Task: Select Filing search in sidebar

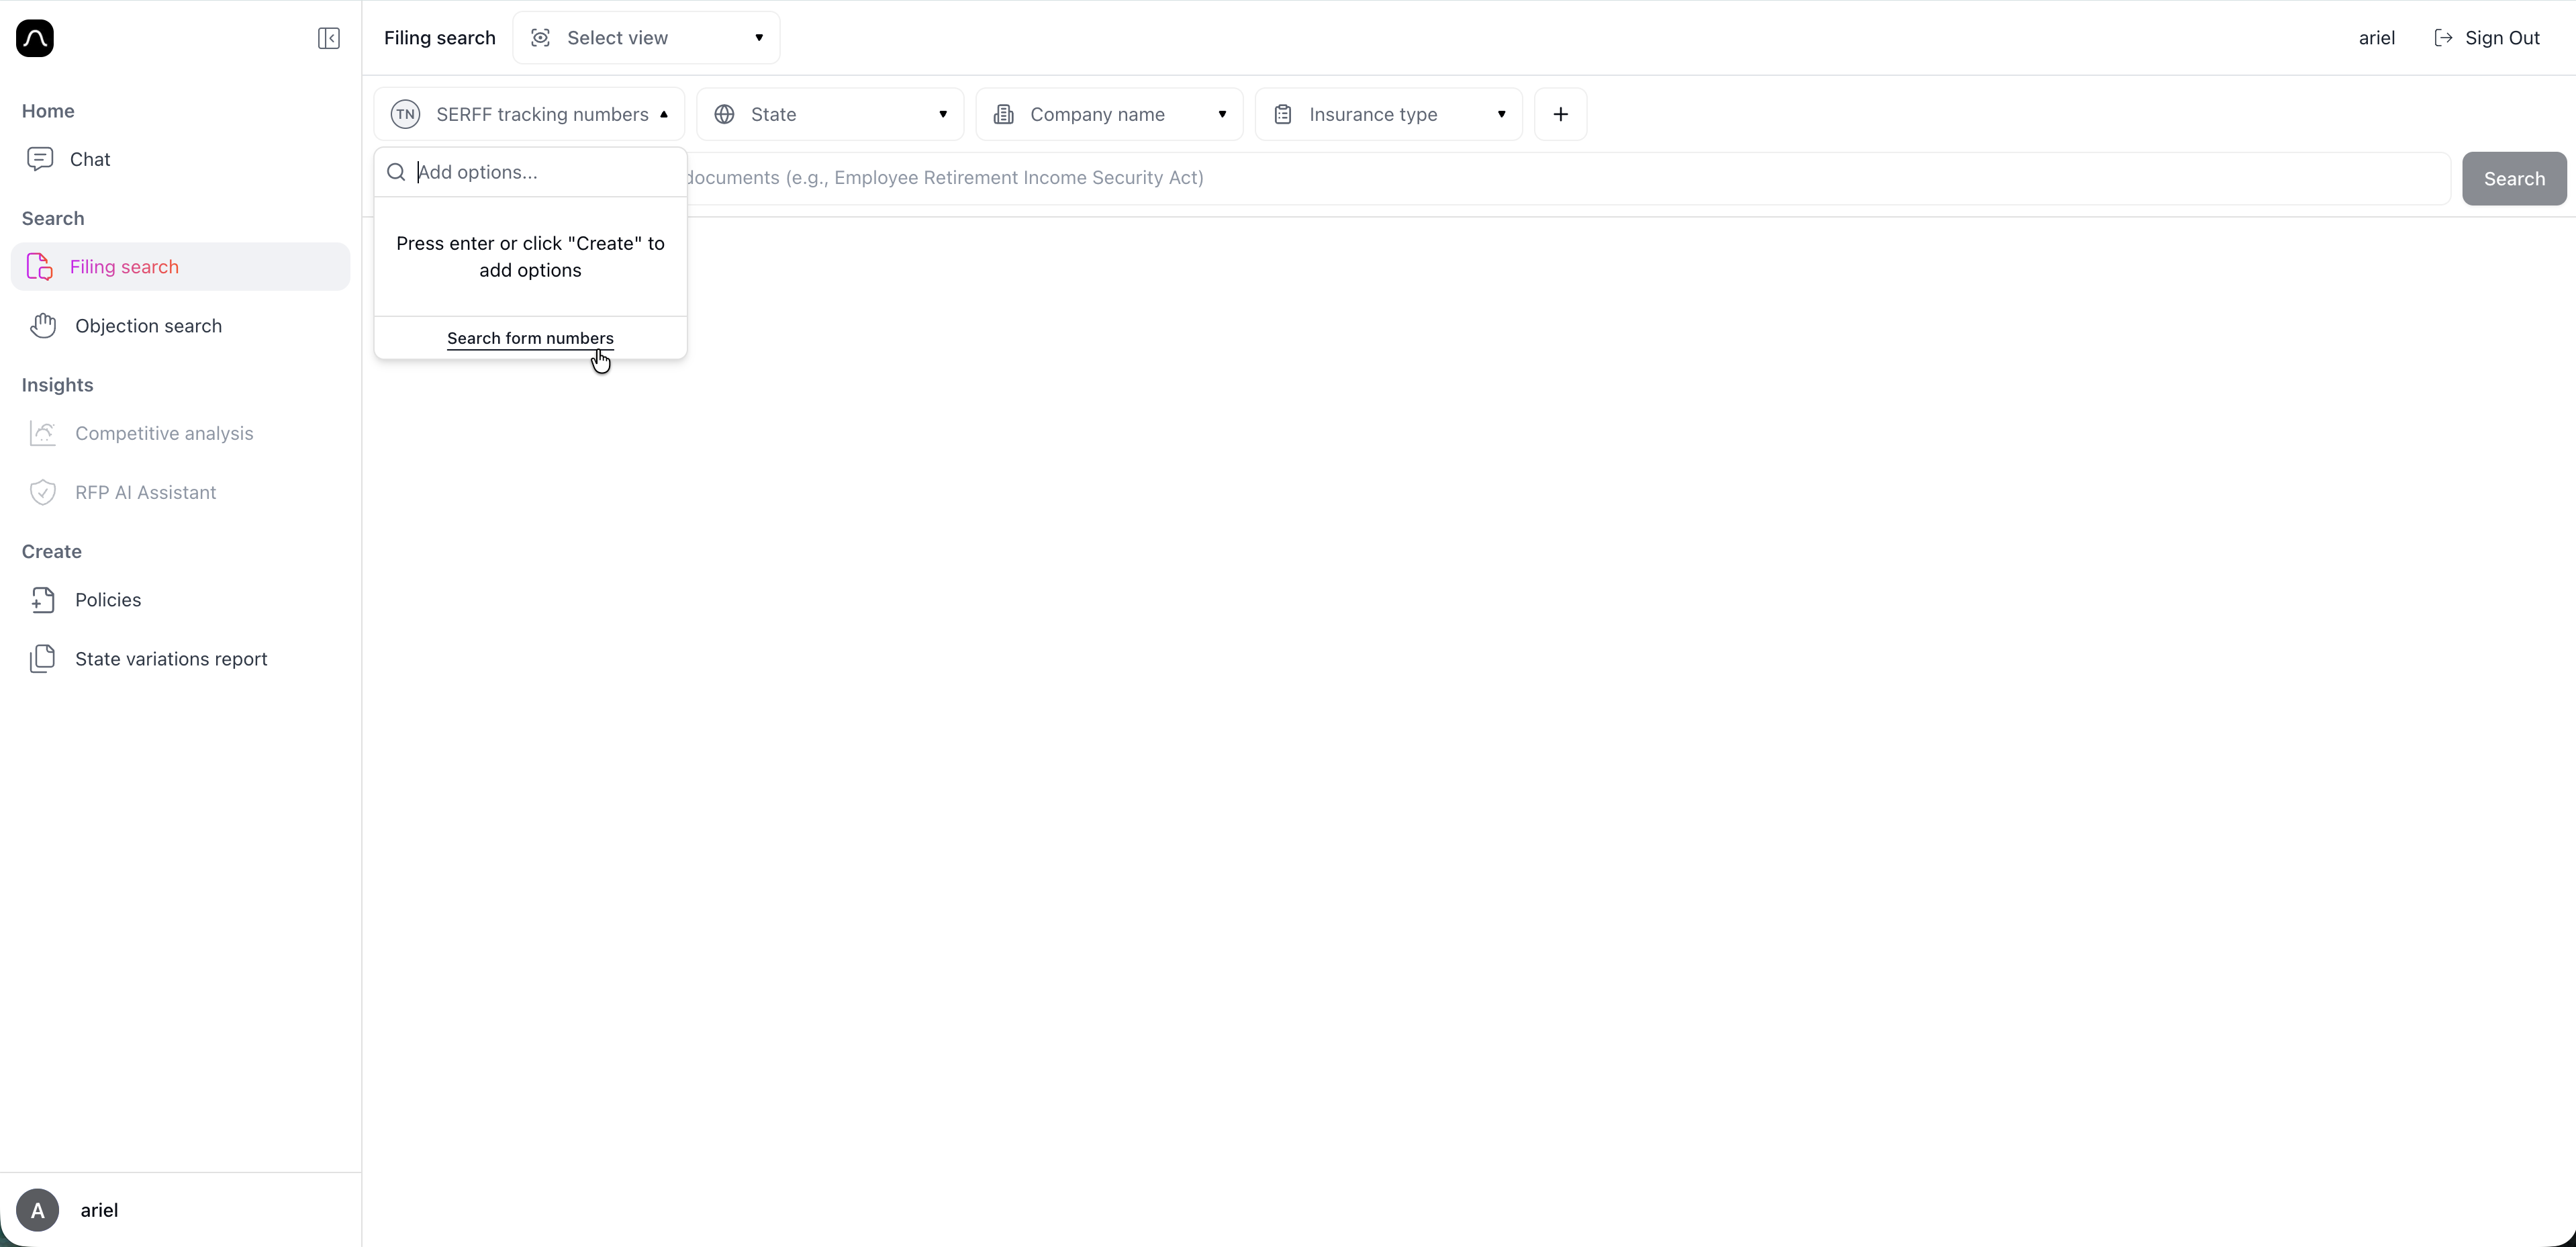Action: [x=124, y=267]
